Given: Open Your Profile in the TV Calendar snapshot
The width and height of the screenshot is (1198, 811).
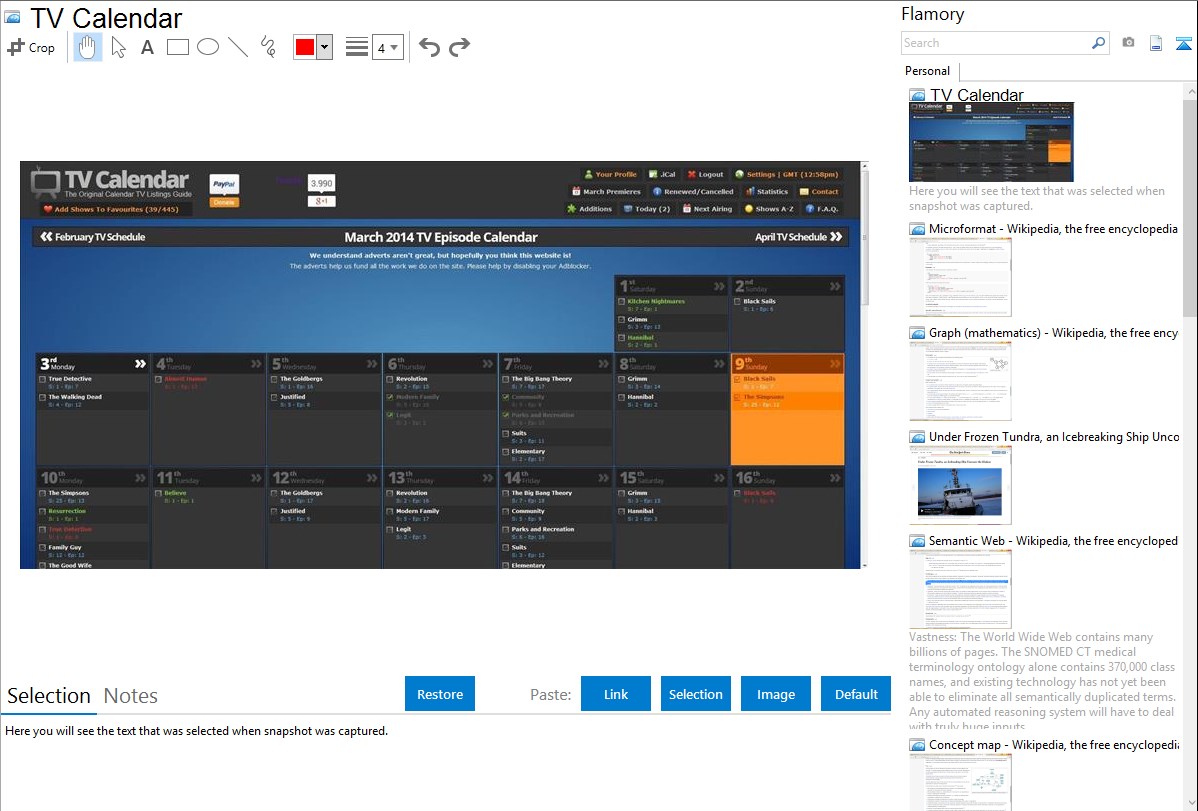Looking at the screenshot, I should (610, 174).
